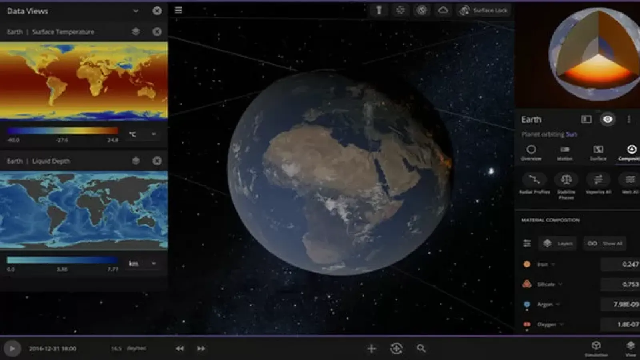This screenshot has width=640, height=360.
Task: Click the Liquid Depth world map
Action: (84, 210)
